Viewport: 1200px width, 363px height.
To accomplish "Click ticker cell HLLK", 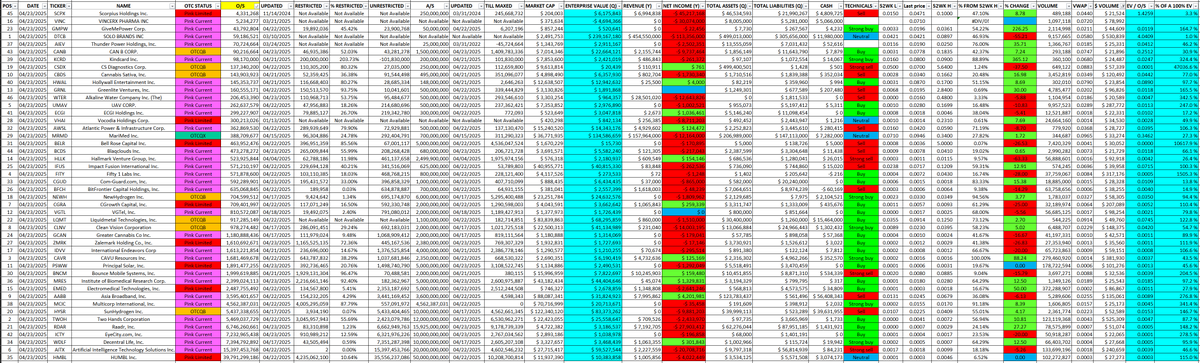I will coord(60,159).
